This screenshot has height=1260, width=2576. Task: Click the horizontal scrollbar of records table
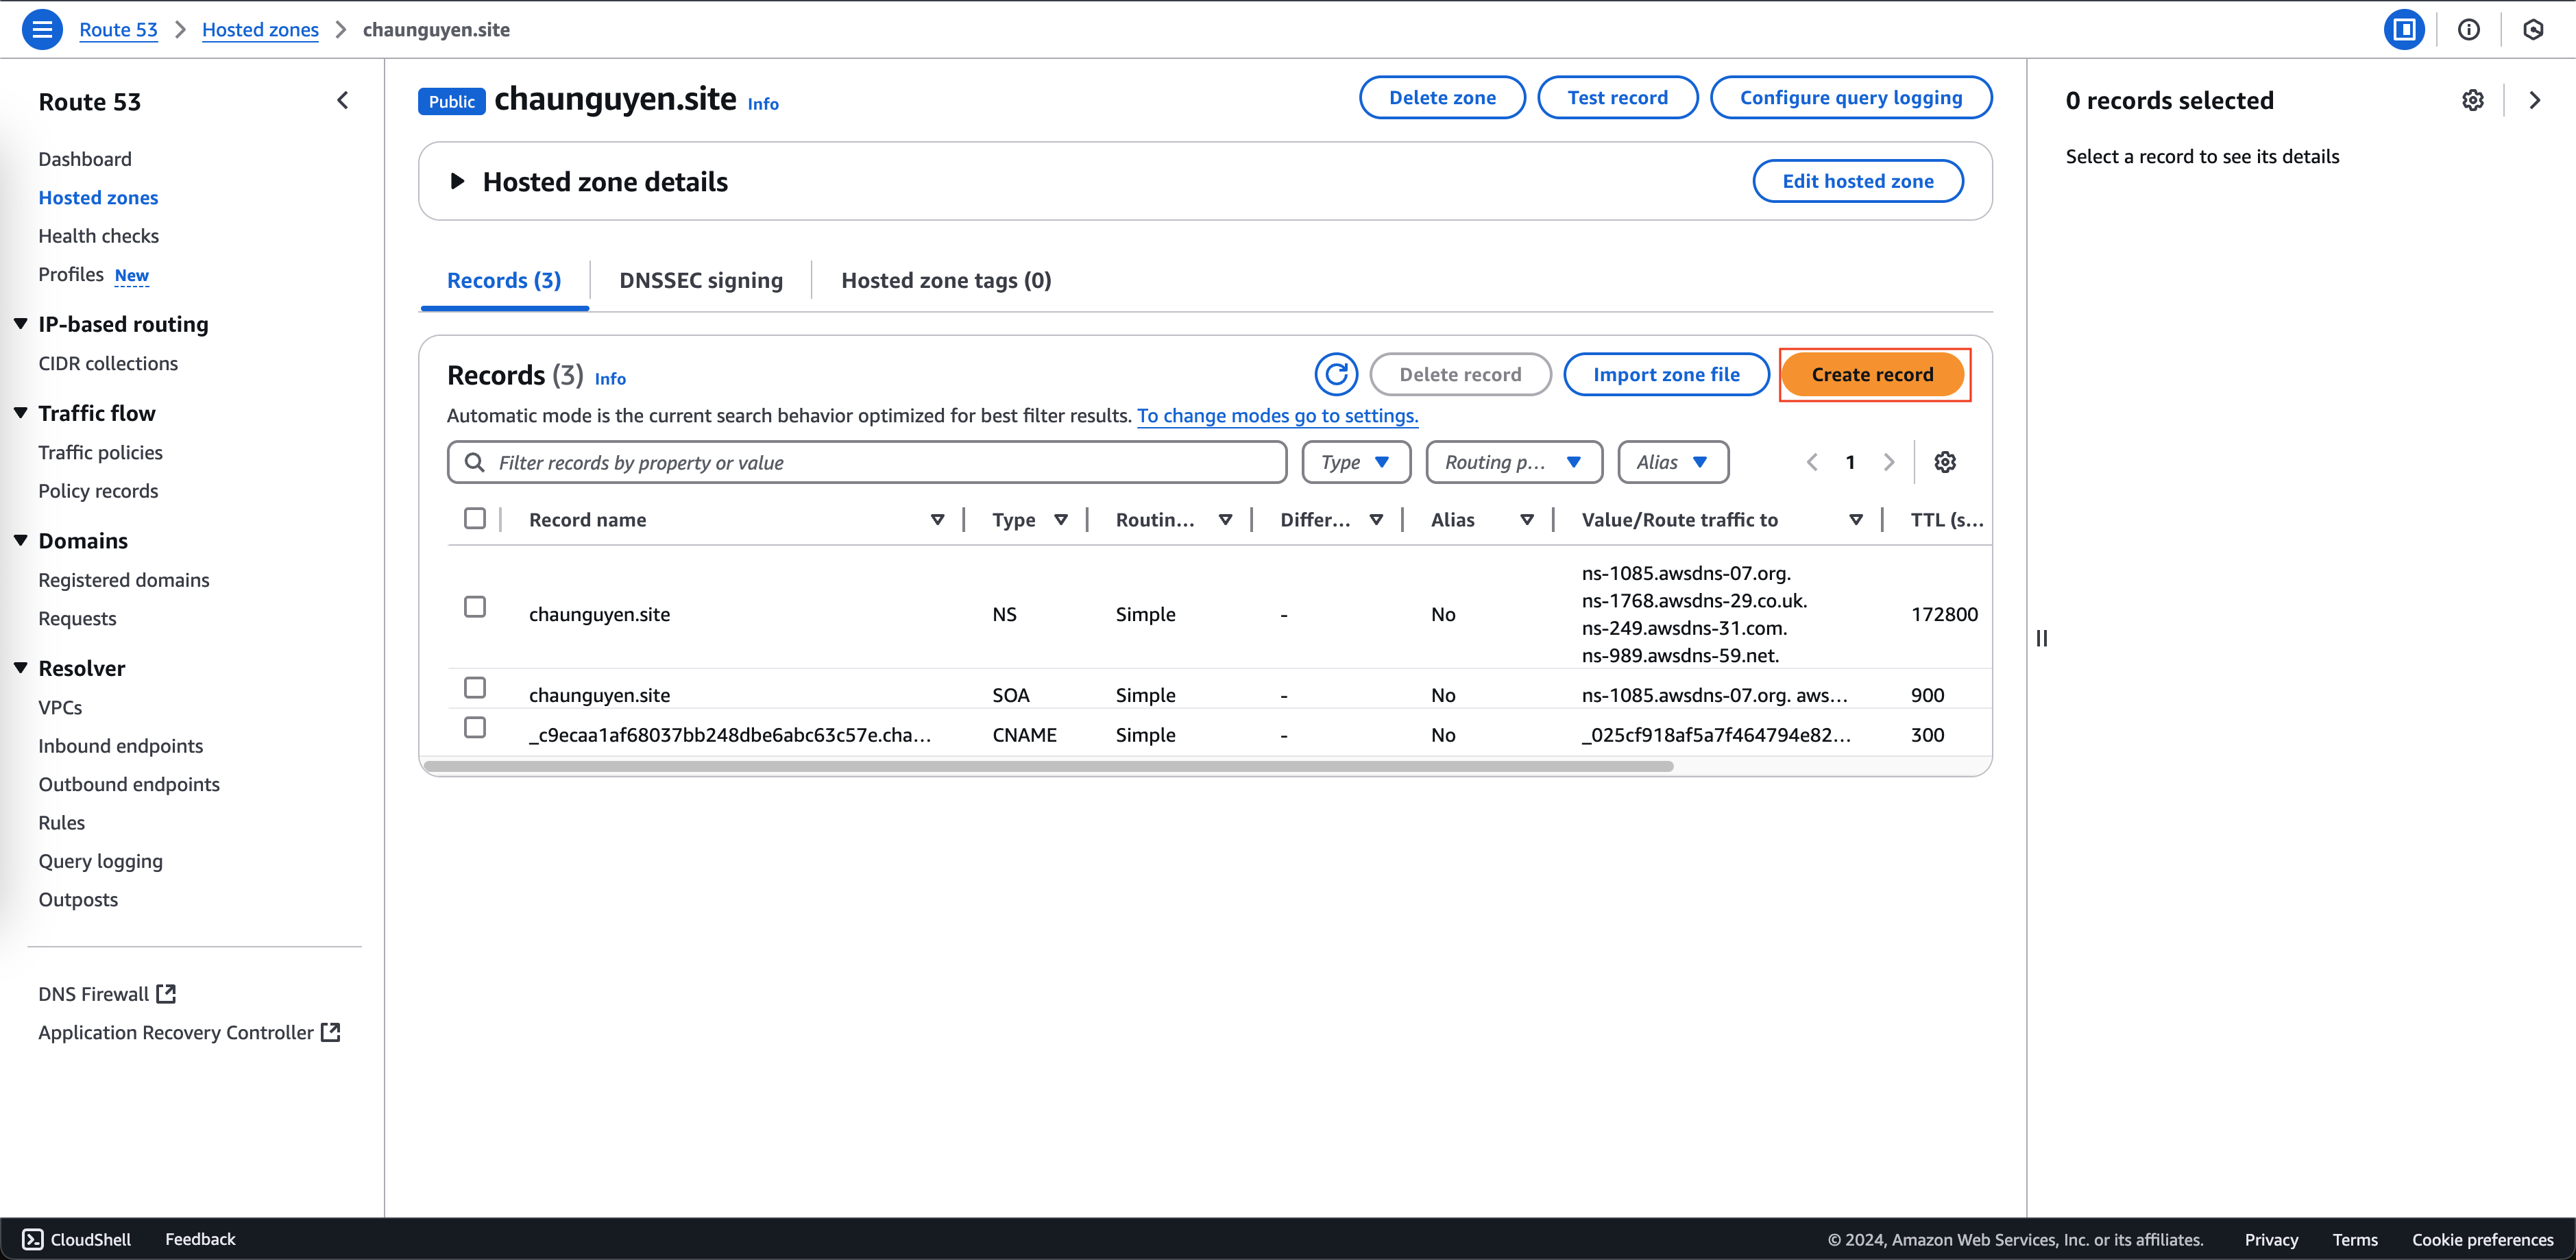click(1048, 766)
